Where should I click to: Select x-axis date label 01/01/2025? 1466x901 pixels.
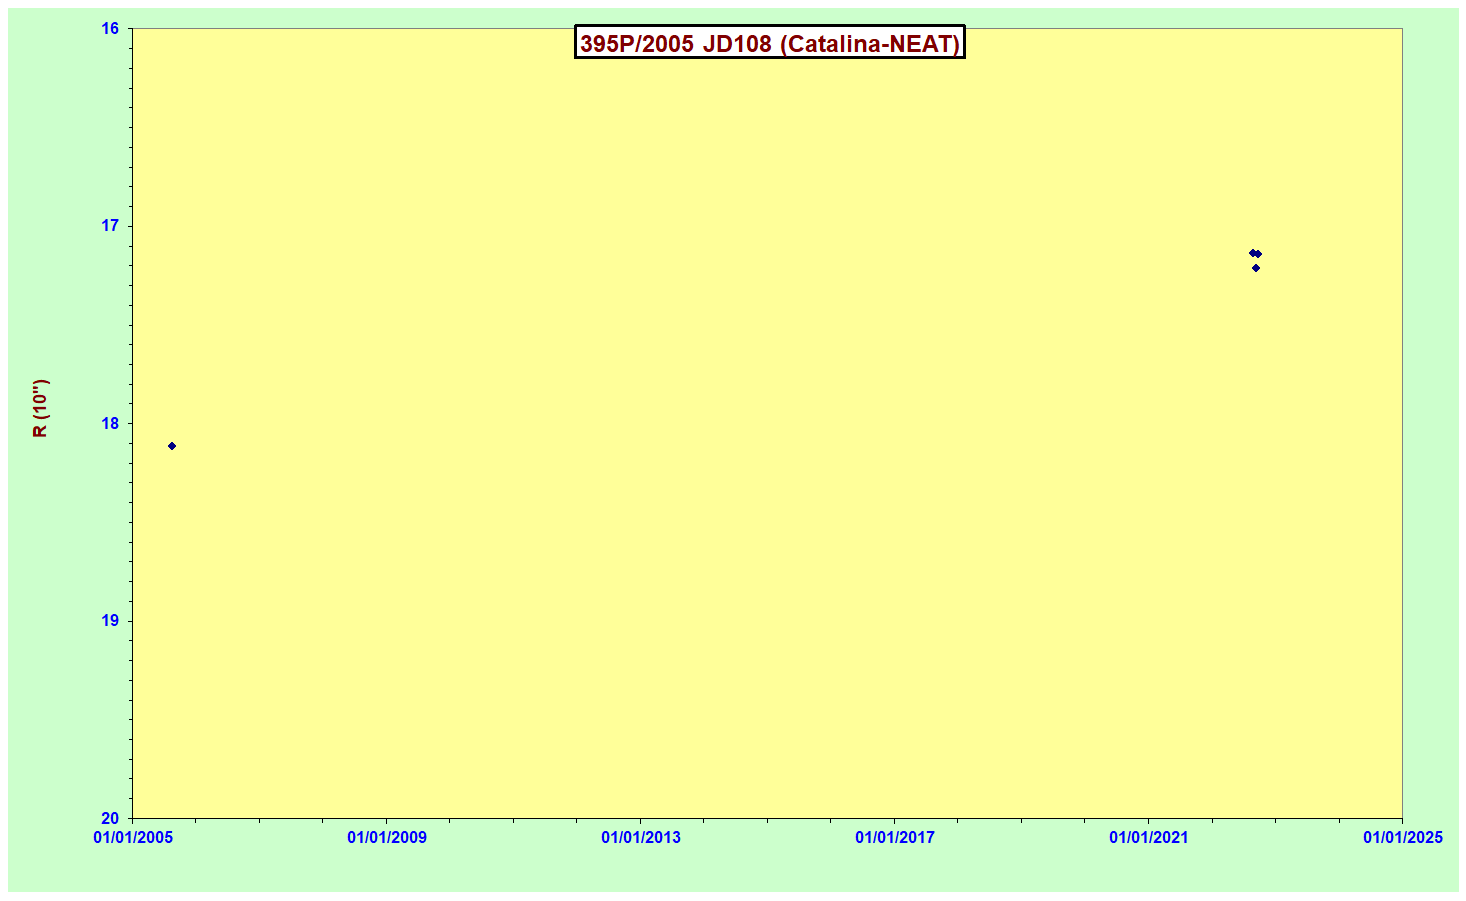pos(1403,837)
